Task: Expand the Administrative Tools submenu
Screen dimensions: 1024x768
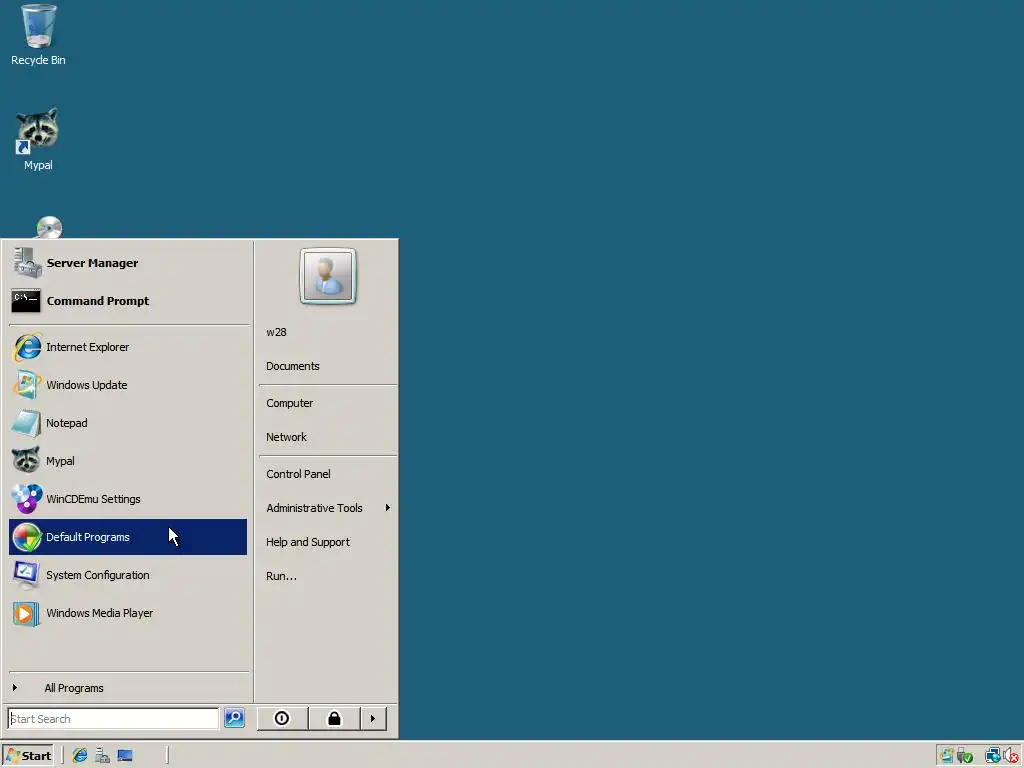Action: click(x=328, y=508)
